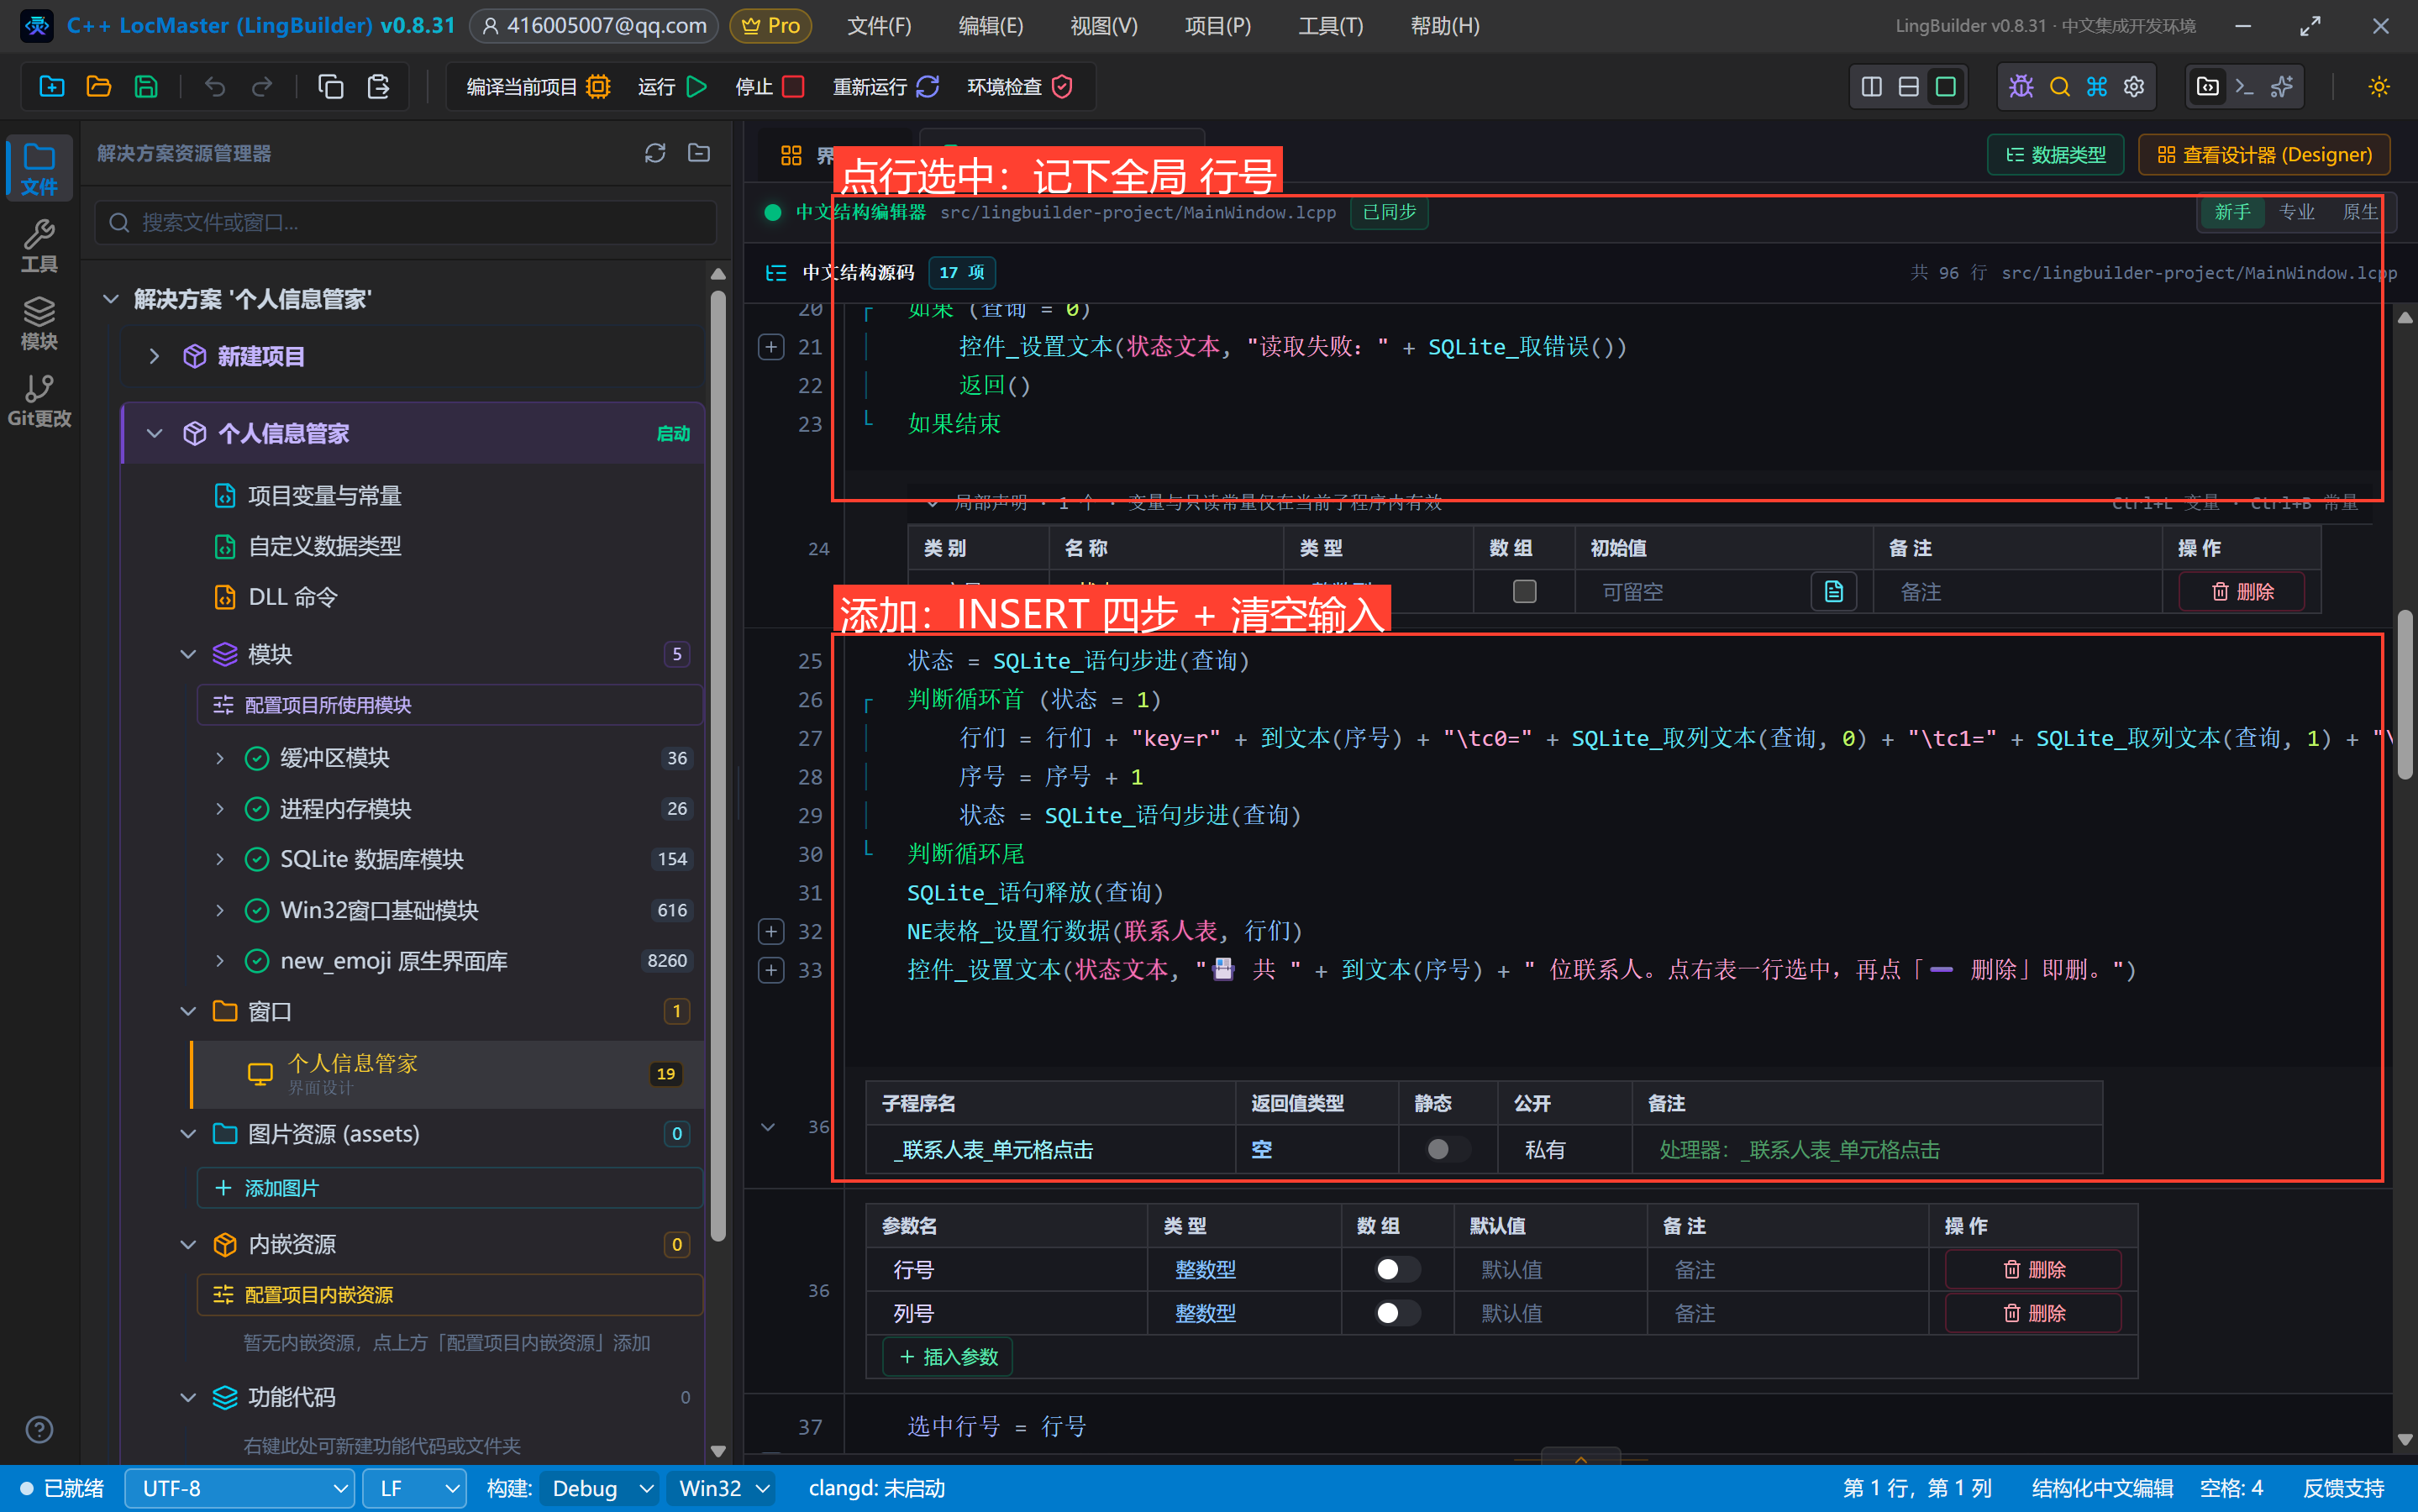2418x1512 pixels.
Task: Click 查看设计器 (Designer) button
Action: tap(2264, 155)
